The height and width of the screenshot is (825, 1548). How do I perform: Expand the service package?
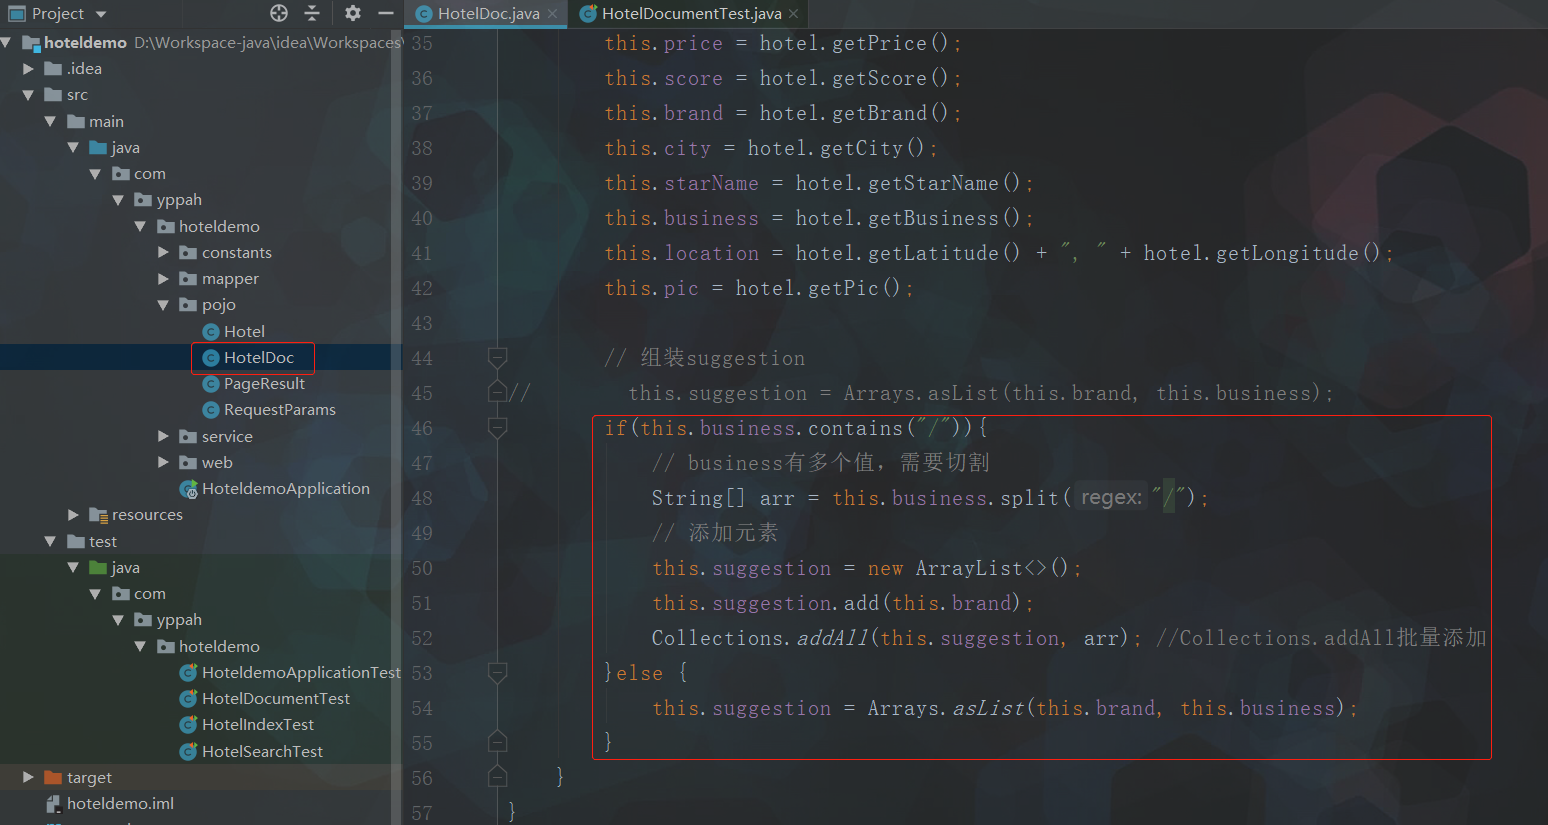(163, 436)
